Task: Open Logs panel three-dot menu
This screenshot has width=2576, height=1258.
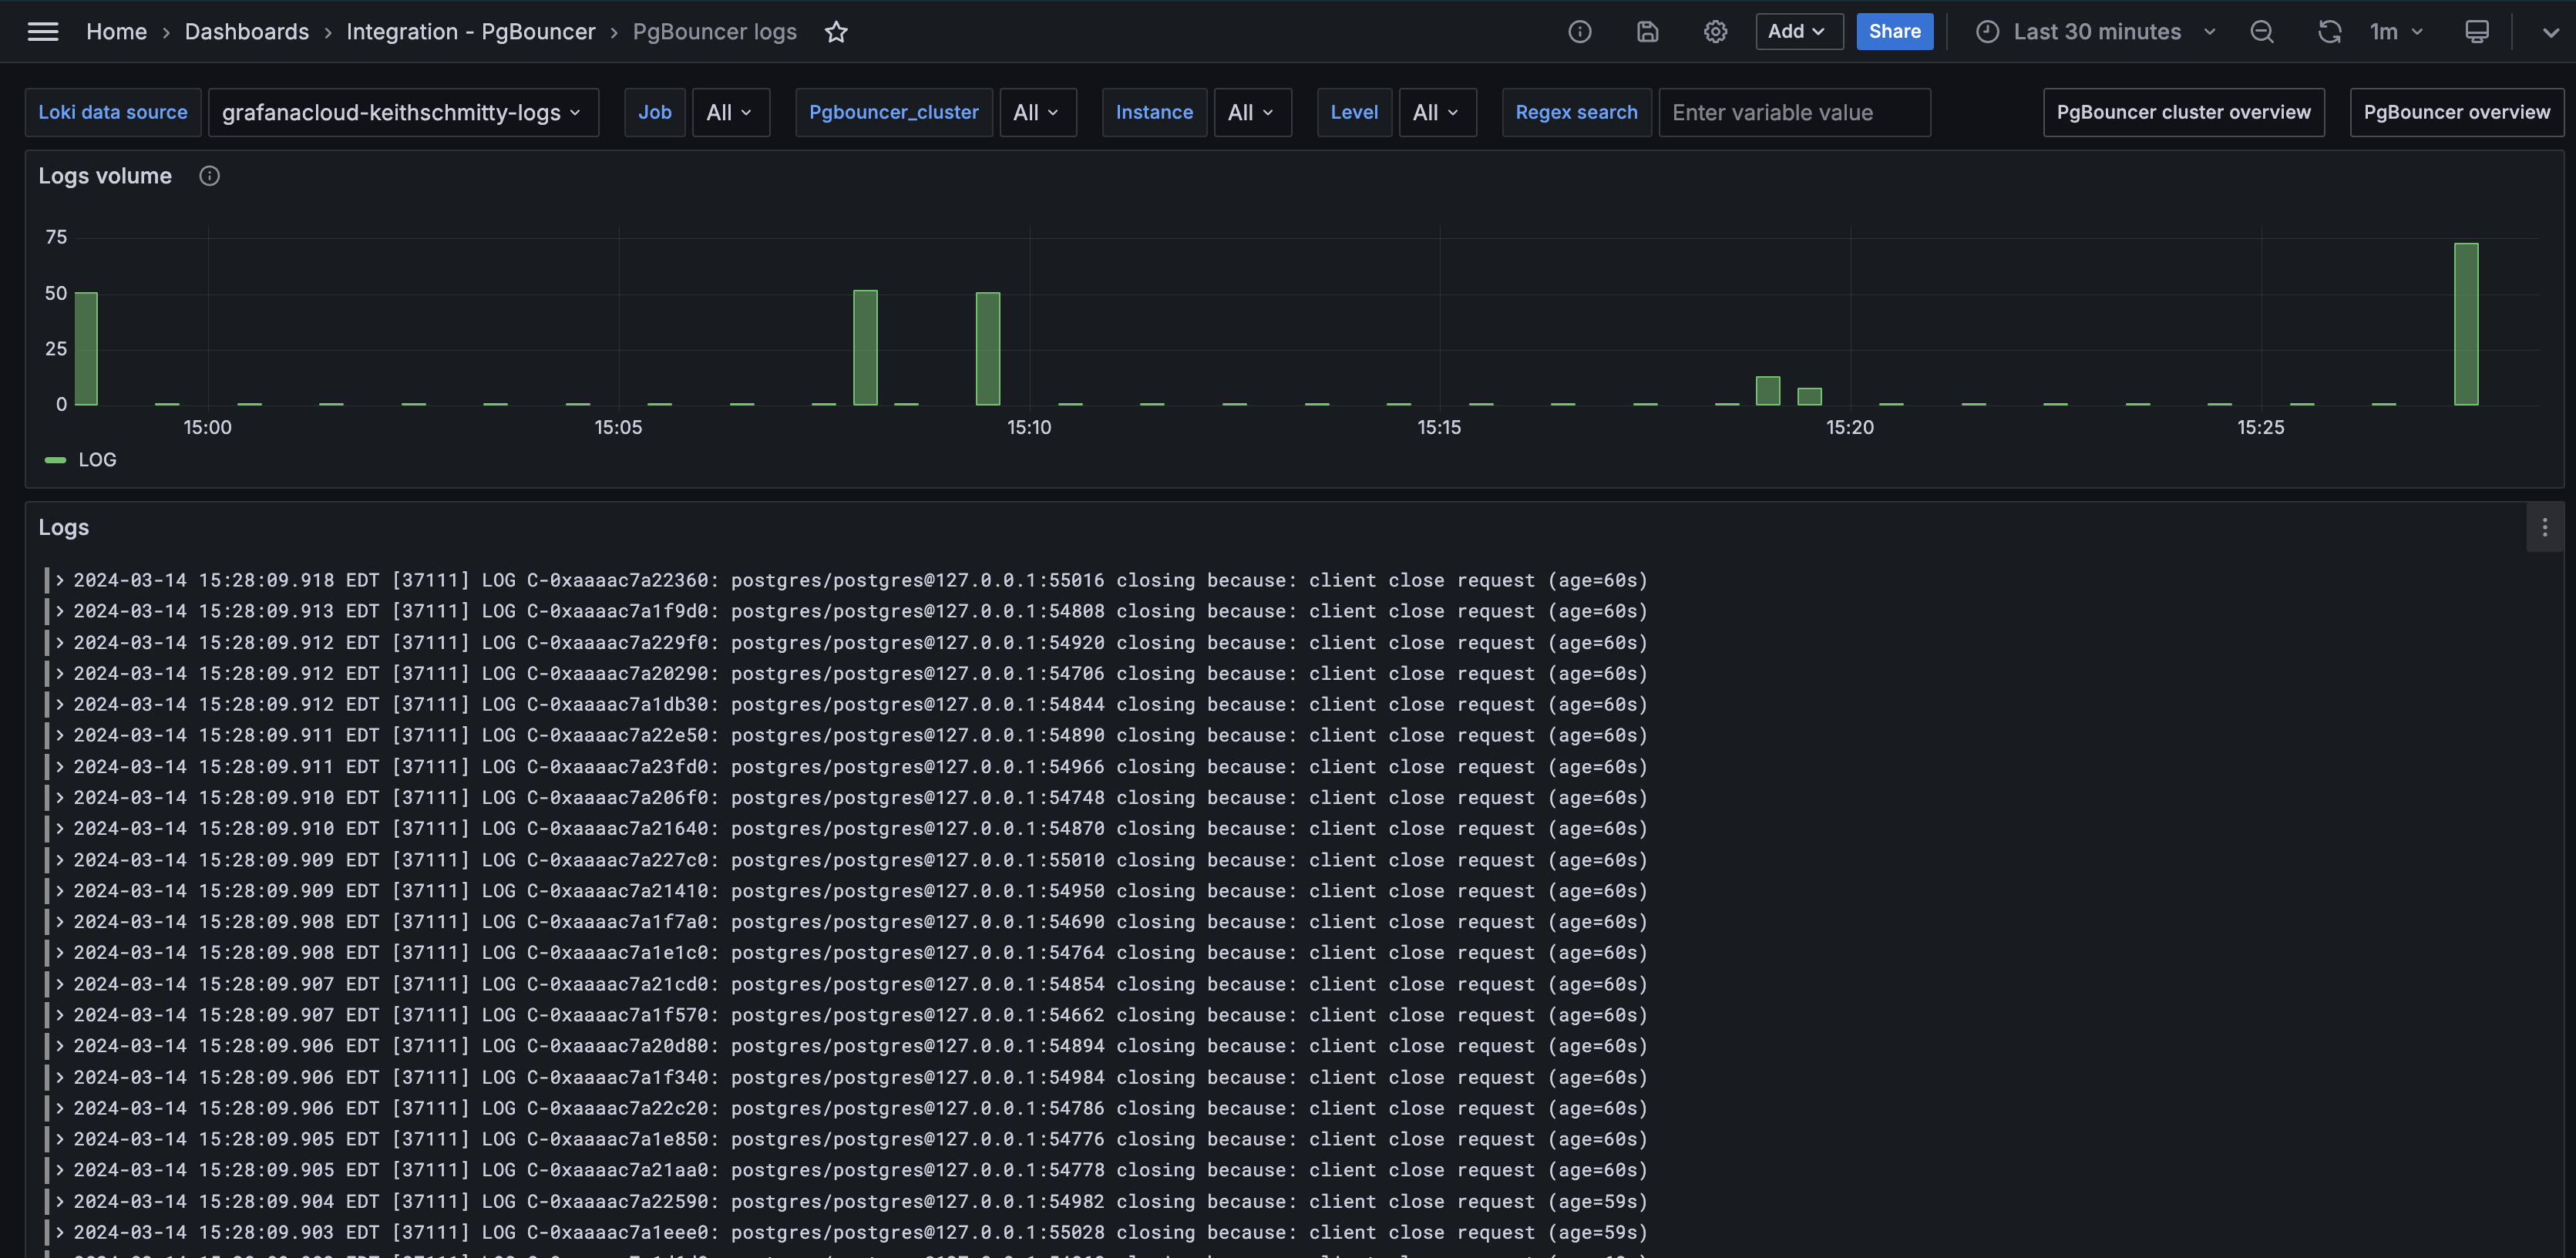Action: tap(2544, 527)
